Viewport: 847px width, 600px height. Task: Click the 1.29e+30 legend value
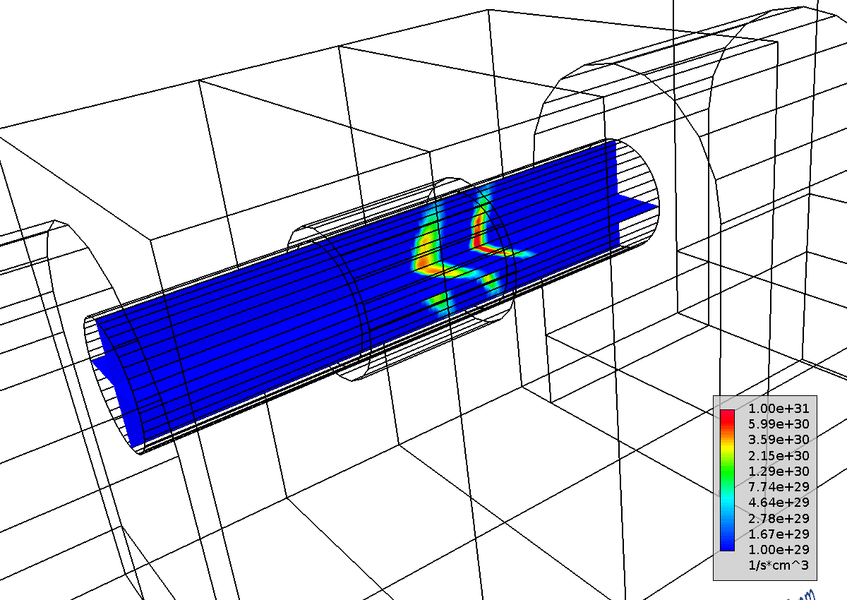coord(778,471)
